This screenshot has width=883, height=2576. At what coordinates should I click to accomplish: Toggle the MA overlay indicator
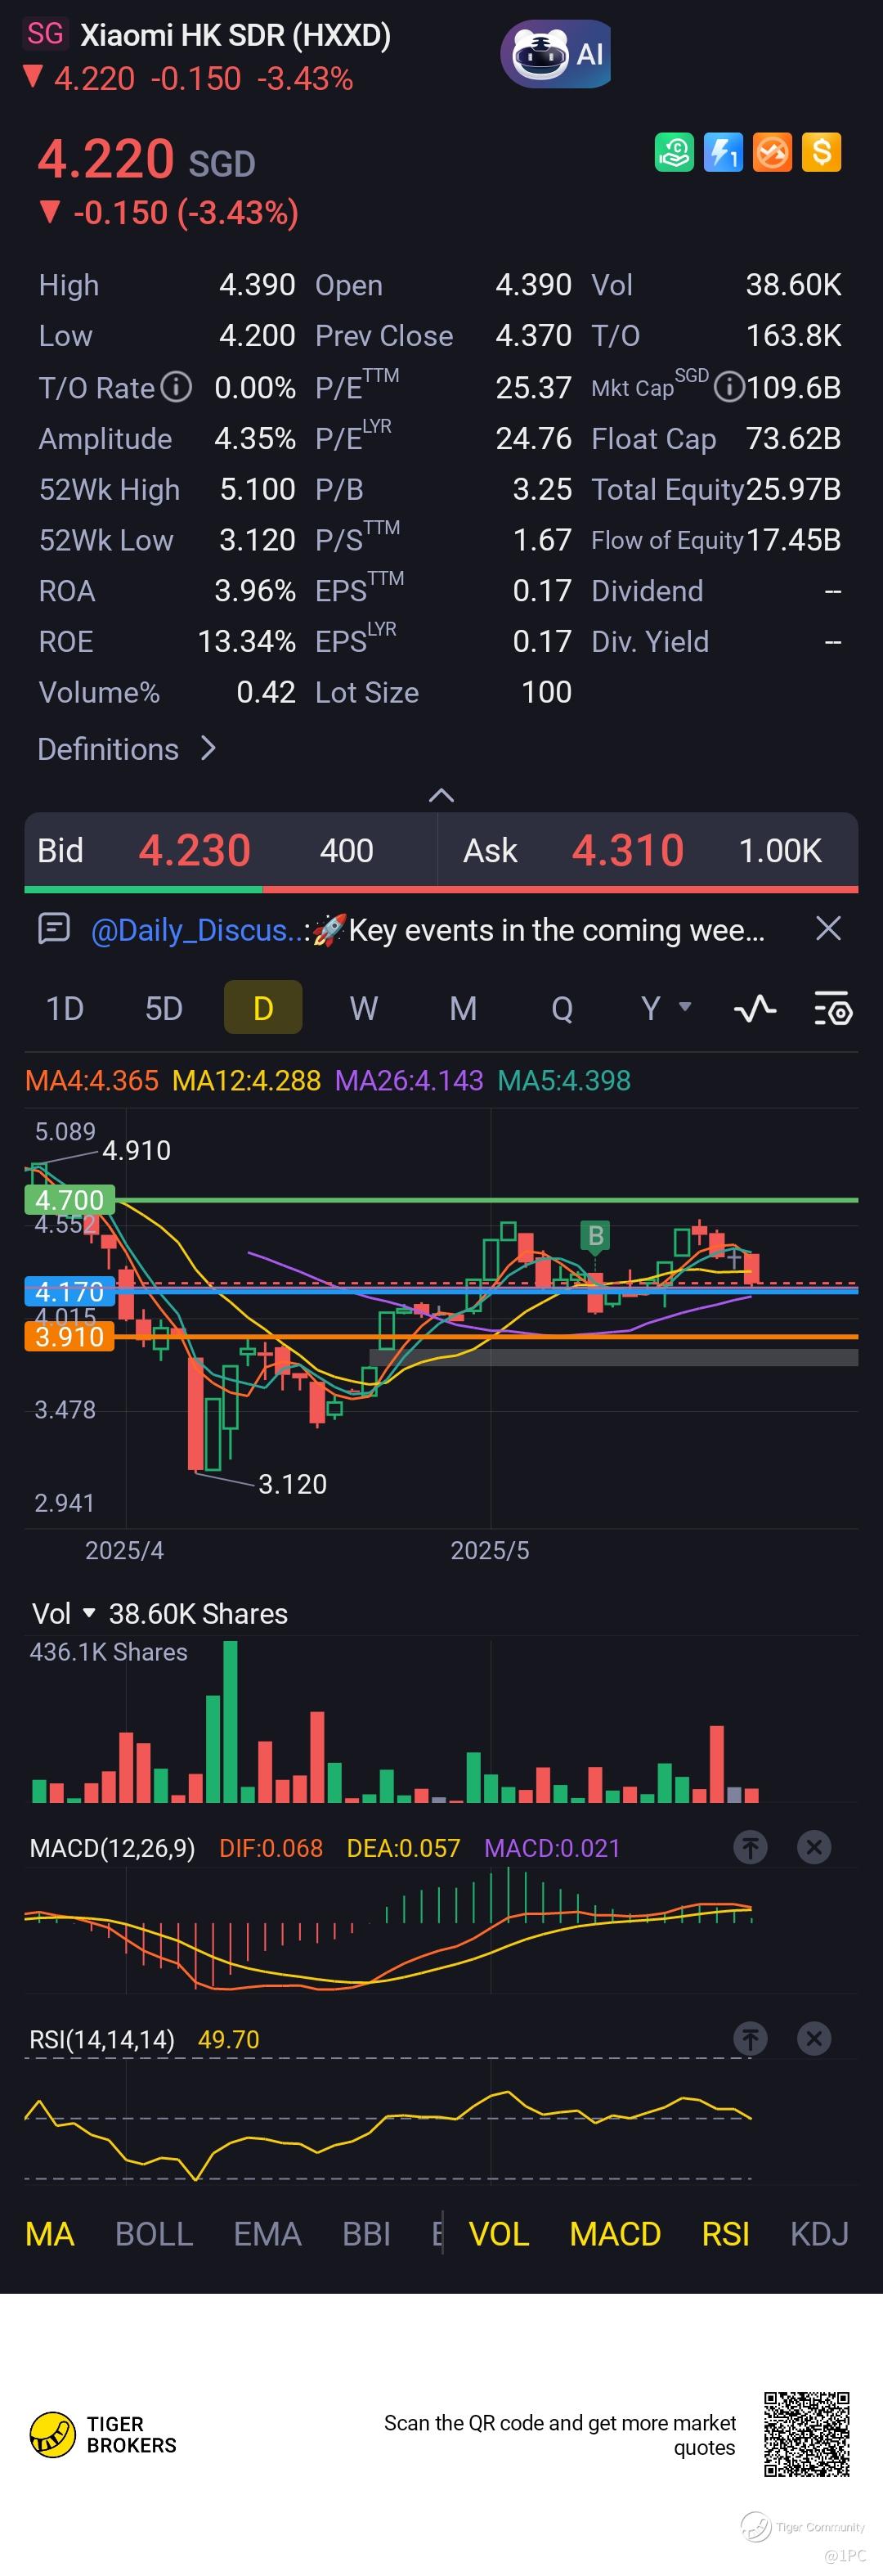click(50, 2234)
